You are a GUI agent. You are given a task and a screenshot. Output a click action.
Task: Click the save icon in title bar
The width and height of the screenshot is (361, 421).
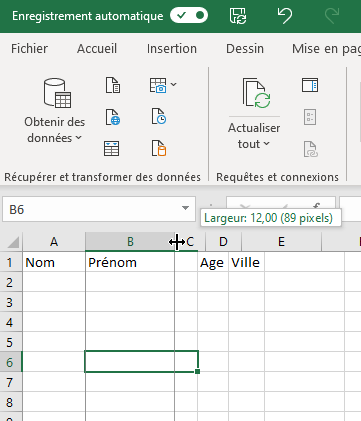pos(238,16)
